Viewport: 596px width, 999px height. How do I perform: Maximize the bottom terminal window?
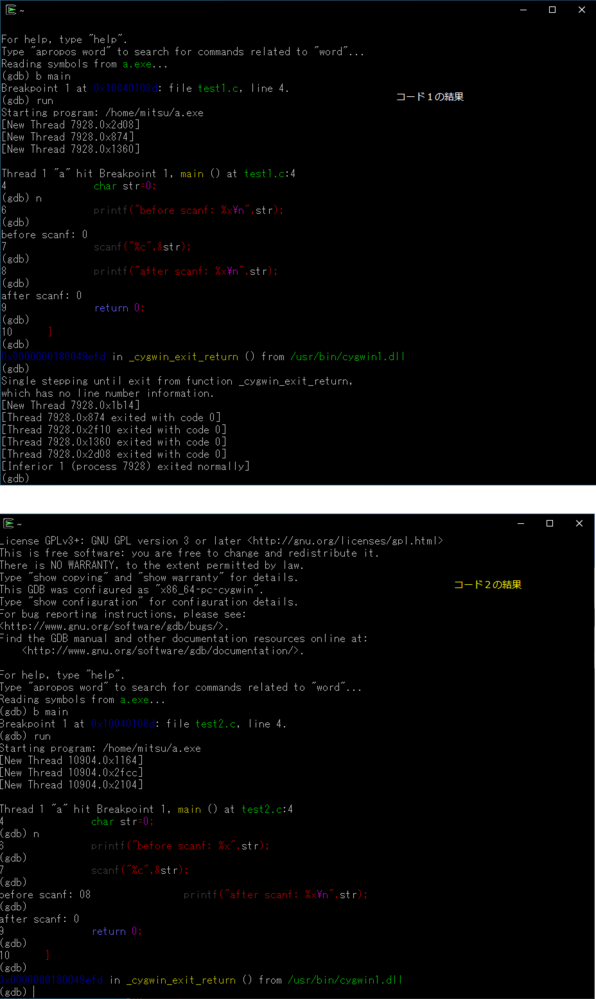(x=549, y=523)
